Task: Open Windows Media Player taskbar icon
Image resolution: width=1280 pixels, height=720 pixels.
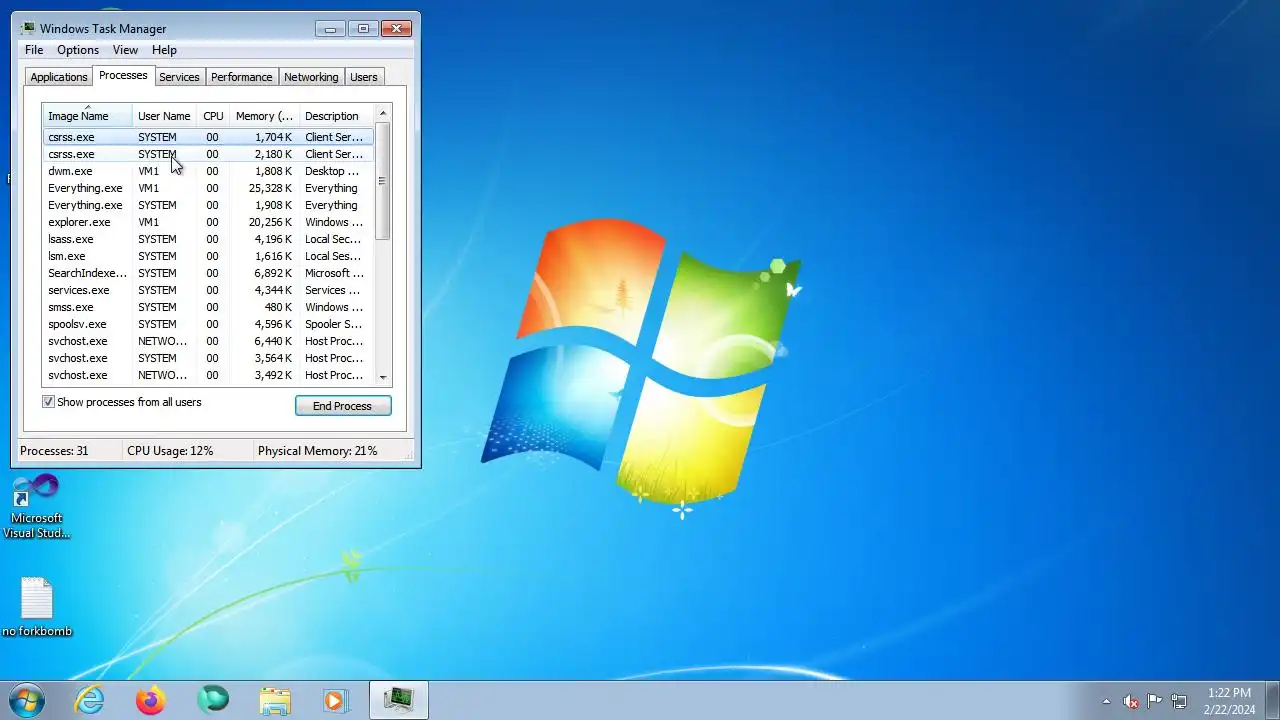Action: 335,700
